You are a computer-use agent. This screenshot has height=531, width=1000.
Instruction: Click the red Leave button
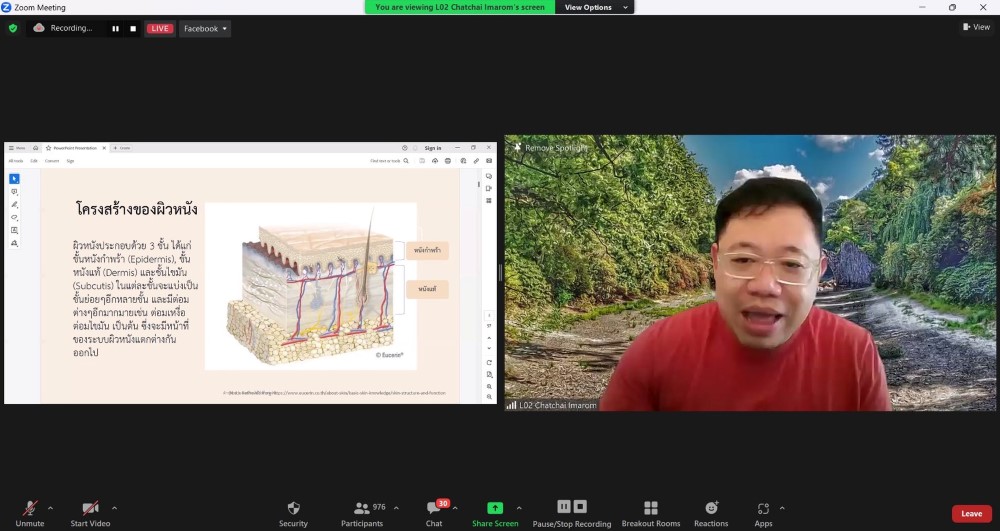point(971,513)
